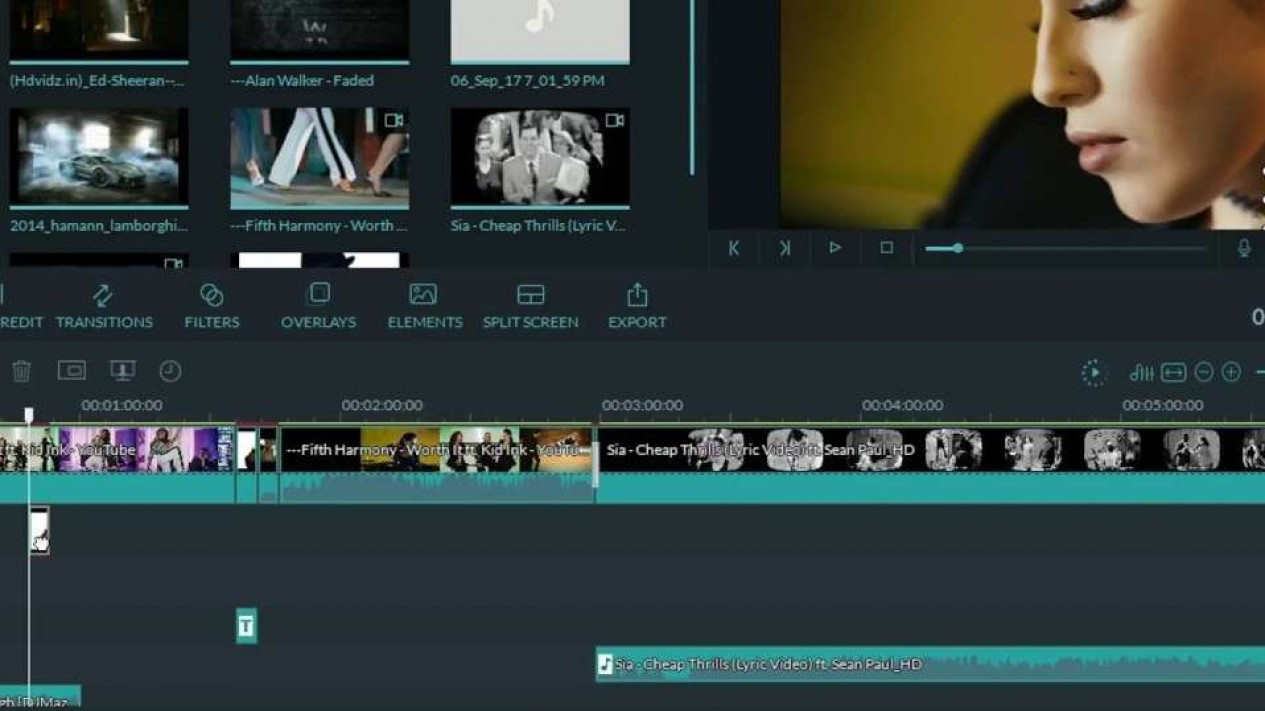Zoom in the timeline with the plus icon

tap(1231, 373)
